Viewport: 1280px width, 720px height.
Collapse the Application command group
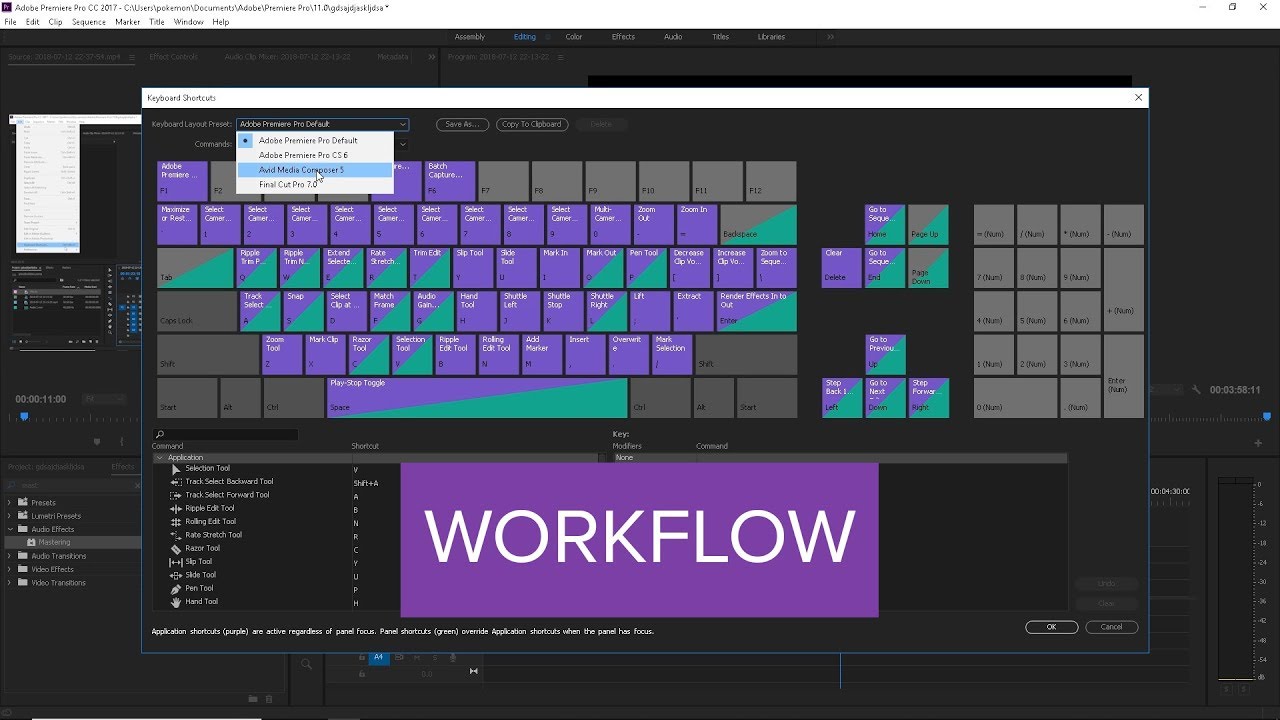coord(159,458)
